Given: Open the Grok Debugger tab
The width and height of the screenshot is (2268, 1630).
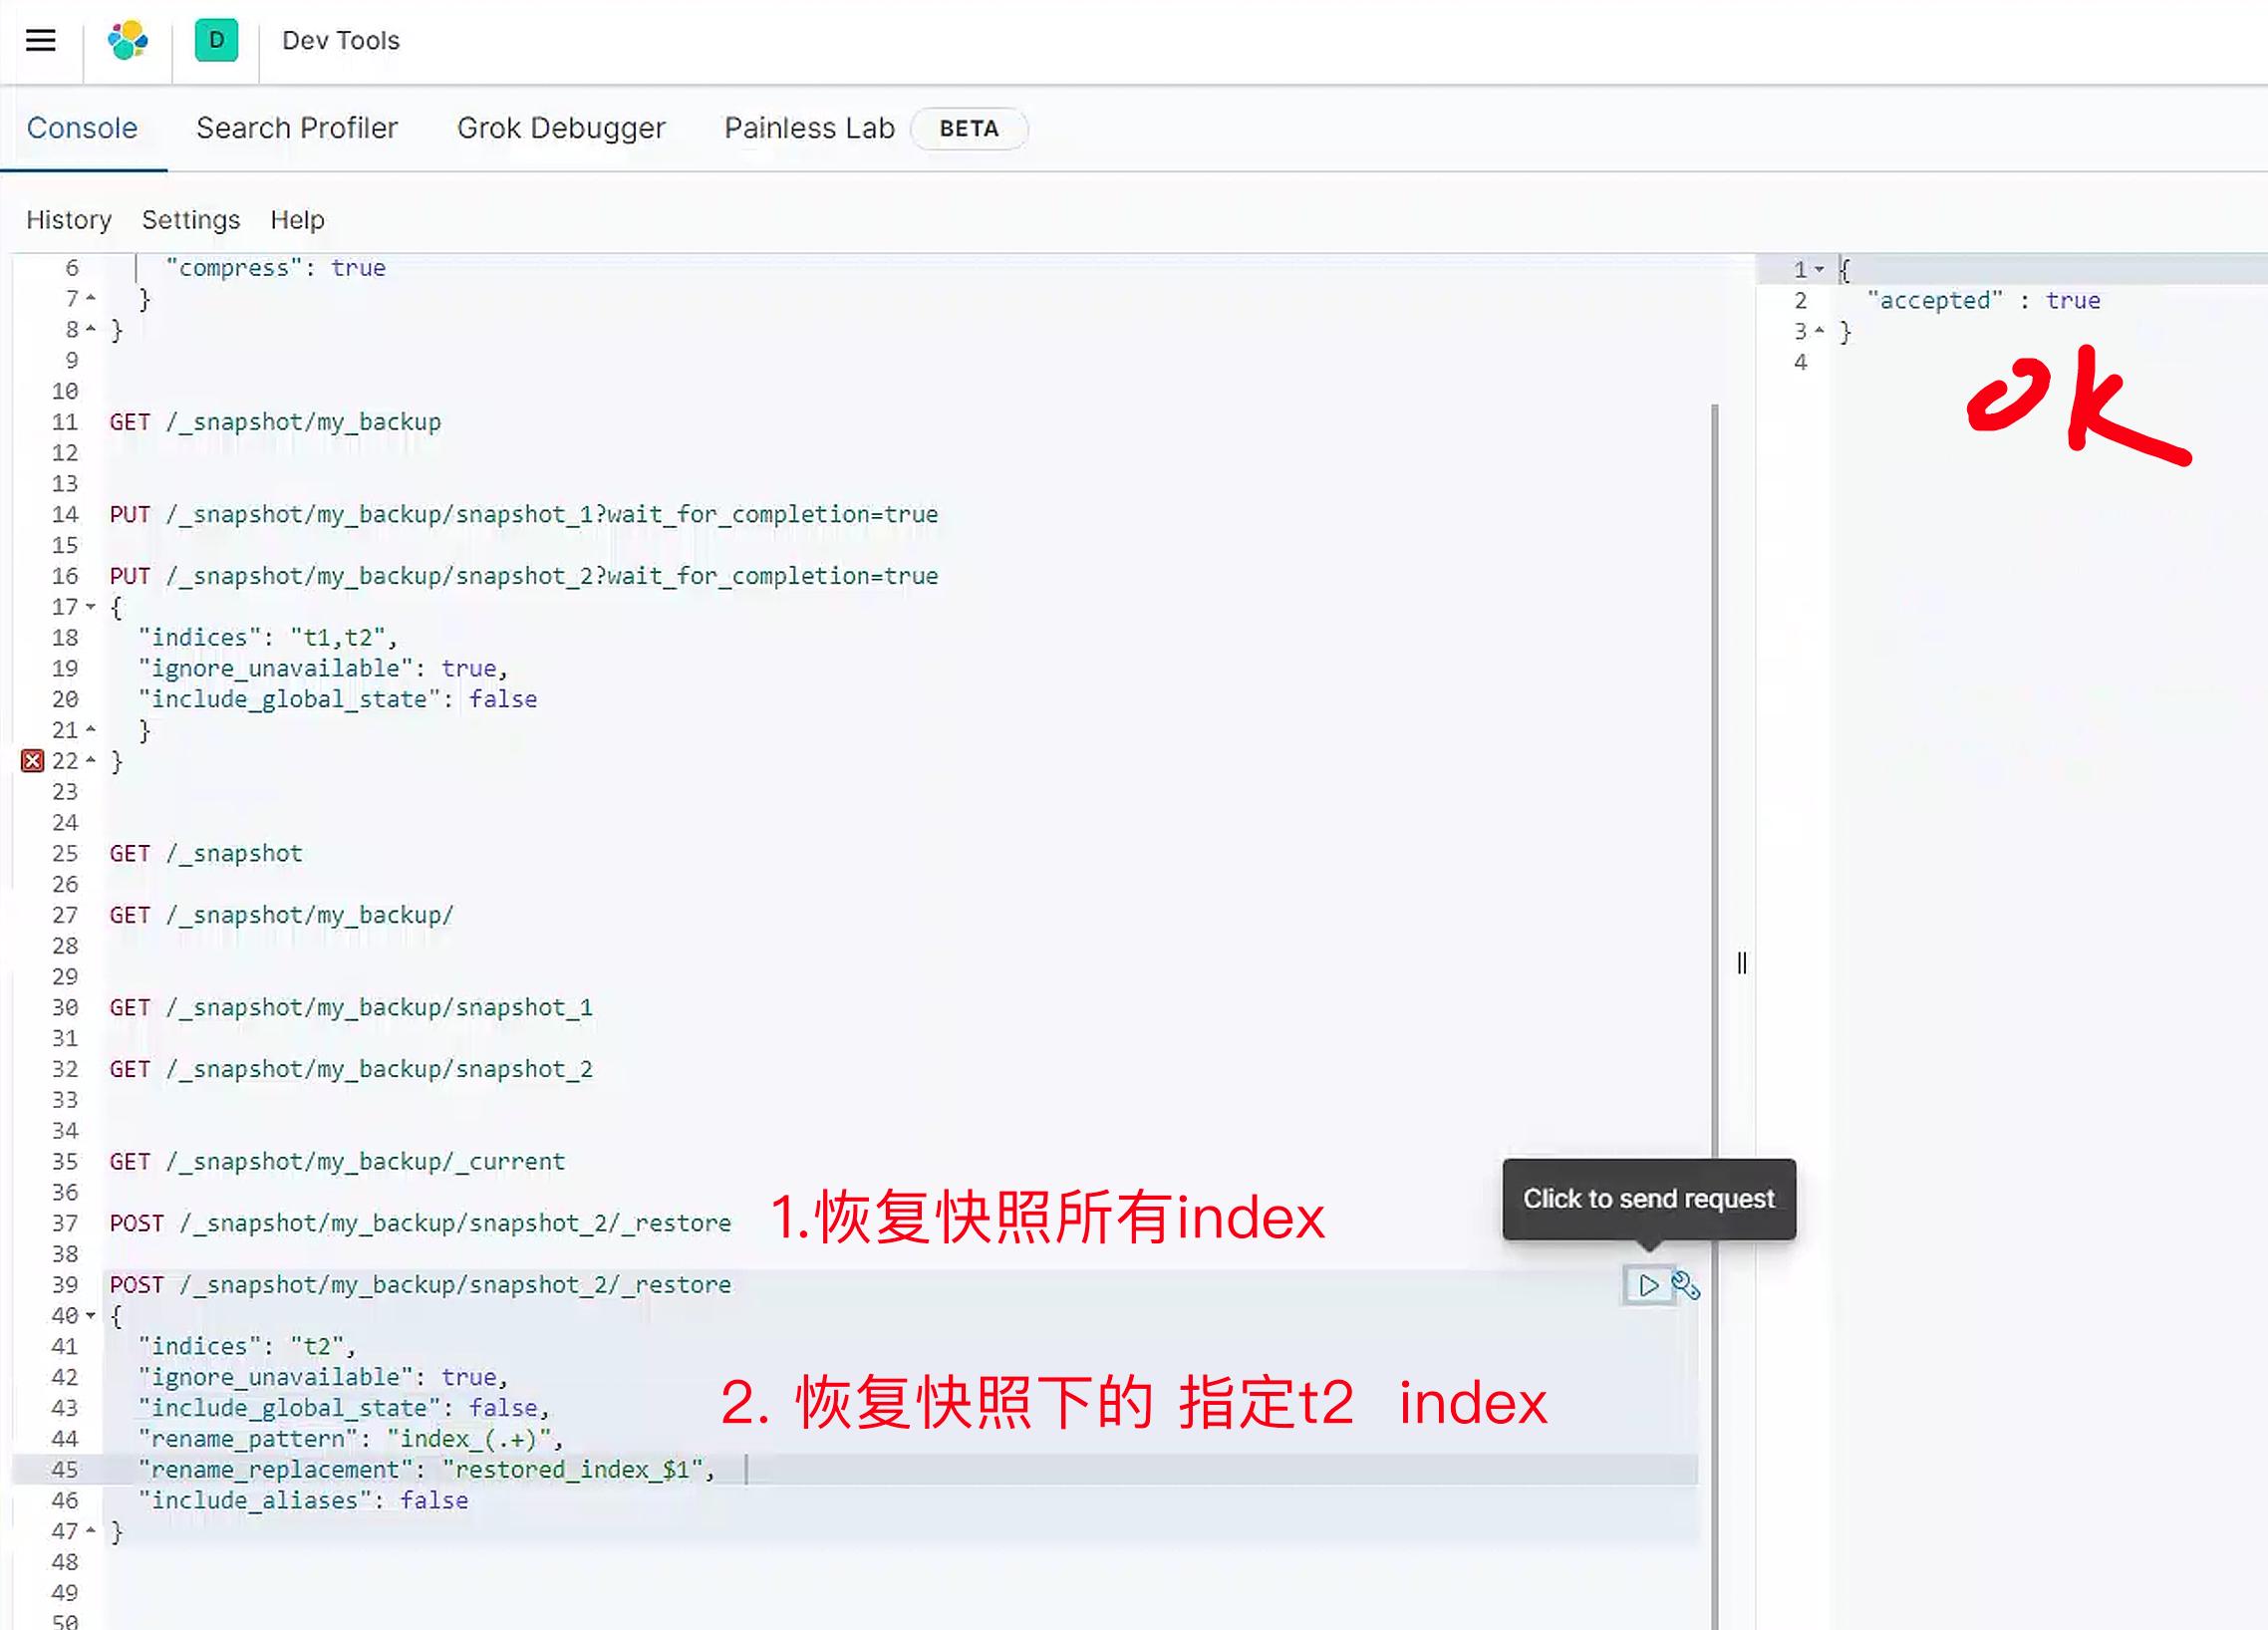Looking at the screenshot, I should click(560, 129).
